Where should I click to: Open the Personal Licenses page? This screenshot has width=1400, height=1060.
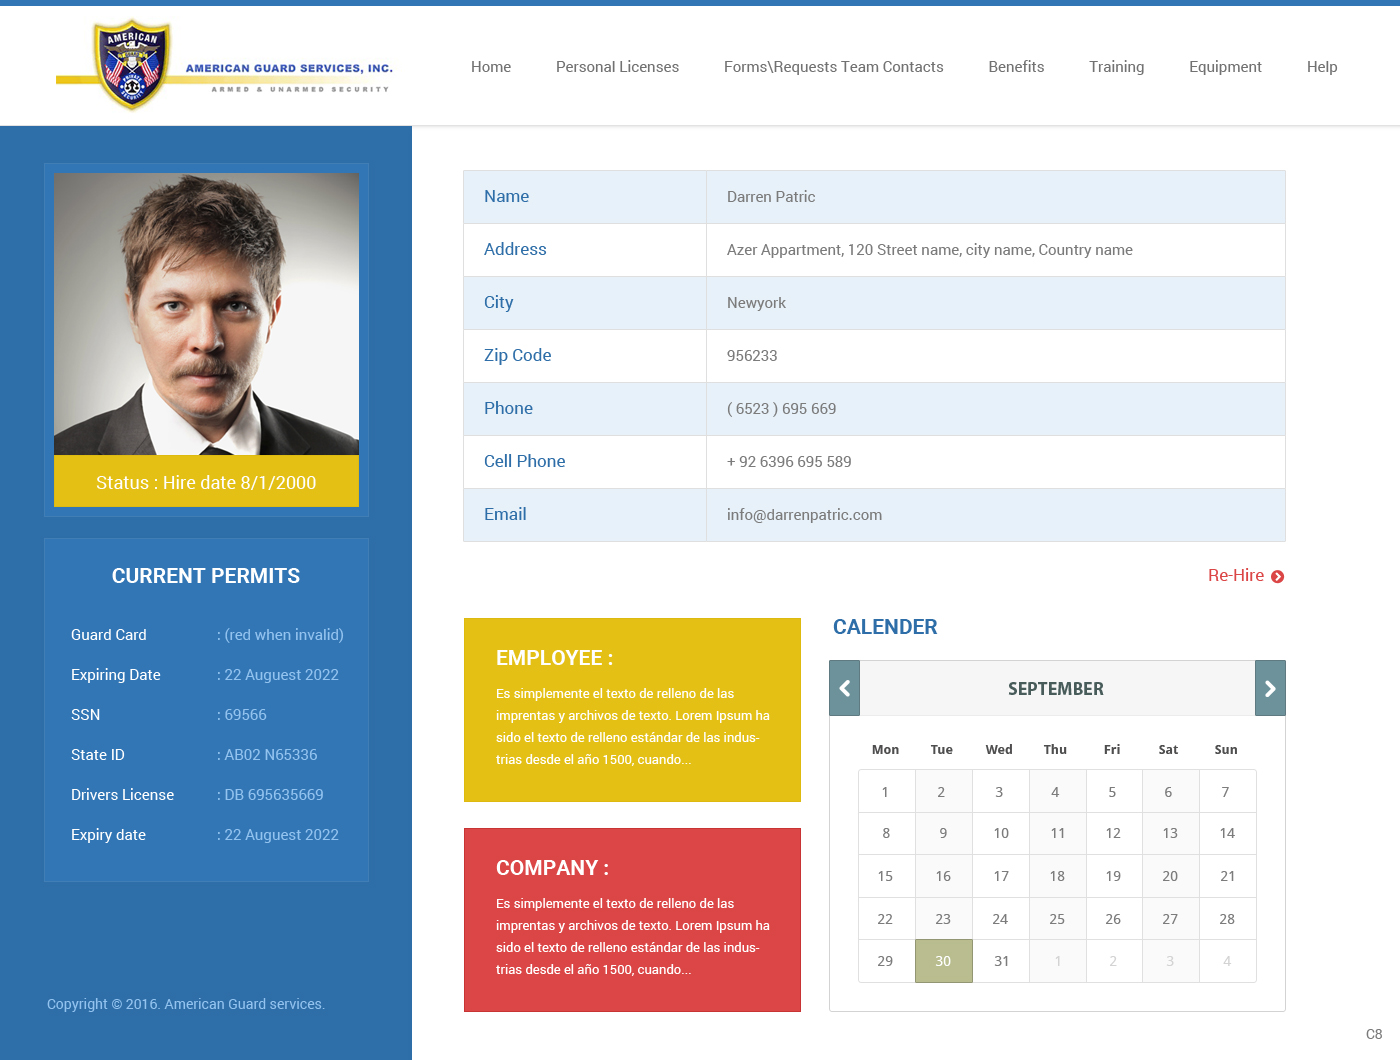[x=617, y=66]
